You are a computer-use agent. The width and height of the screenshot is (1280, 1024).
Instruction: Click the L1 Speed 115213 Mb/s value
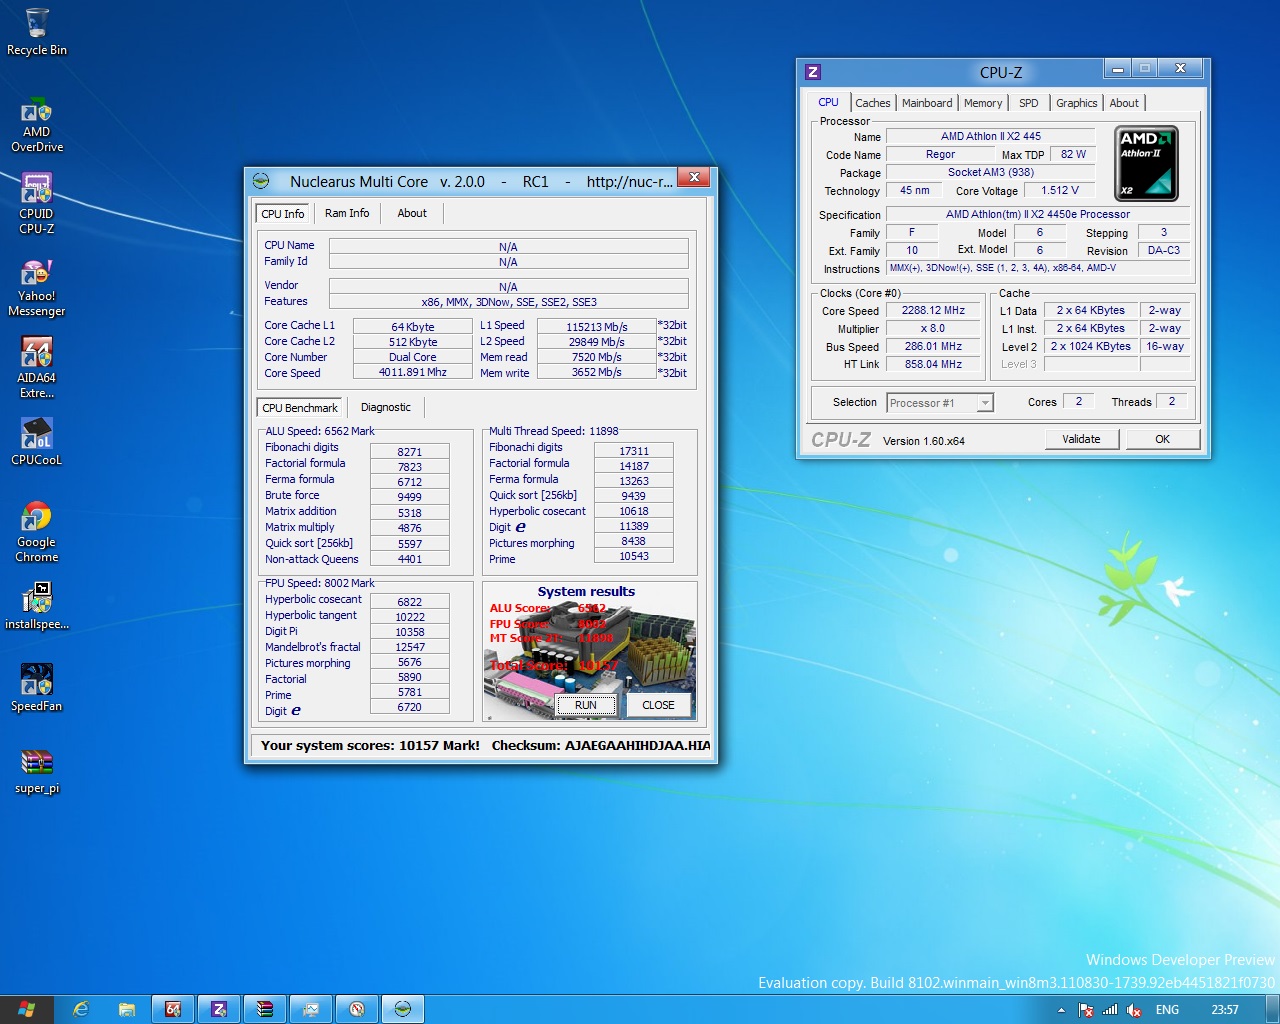[x=596, y=327]
